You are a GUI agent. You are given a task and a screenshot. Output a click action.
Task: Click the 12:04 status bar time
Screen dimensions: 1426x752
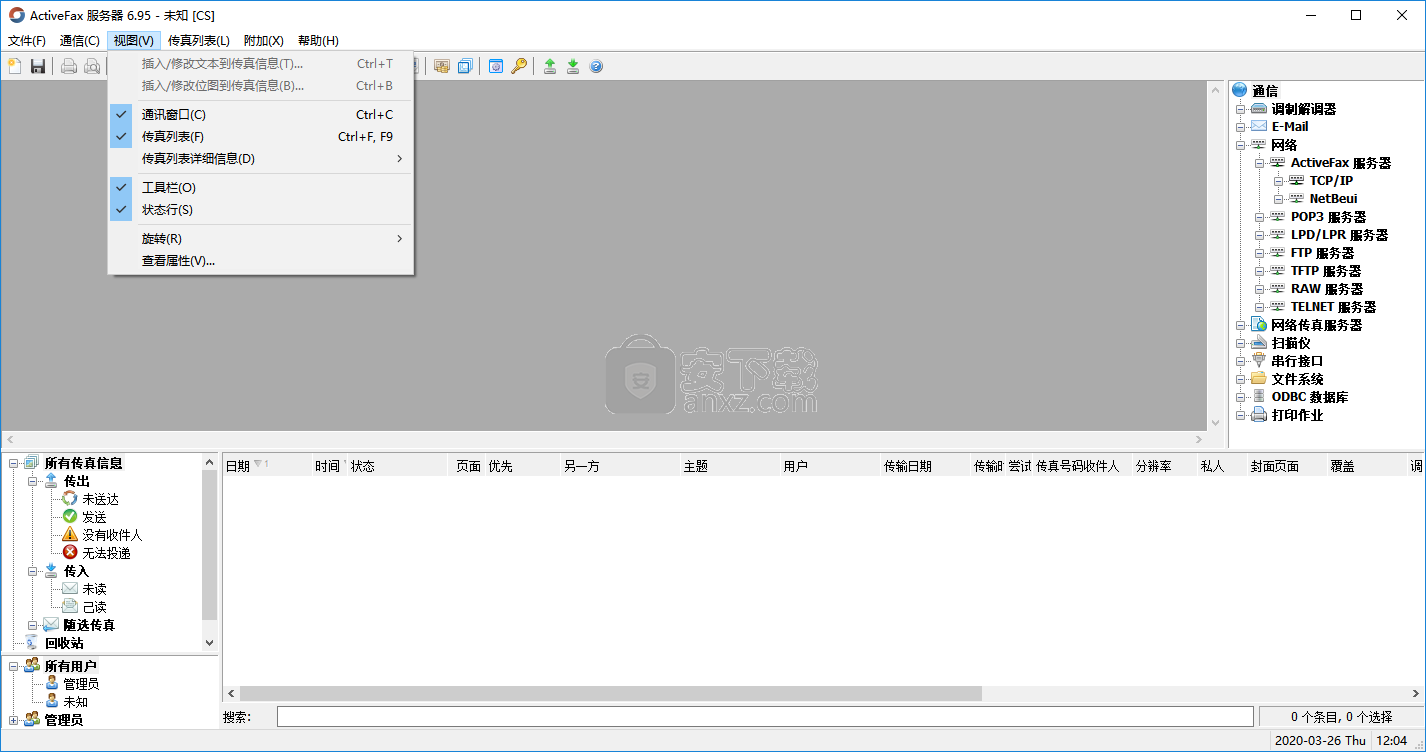coord(1391,741)
